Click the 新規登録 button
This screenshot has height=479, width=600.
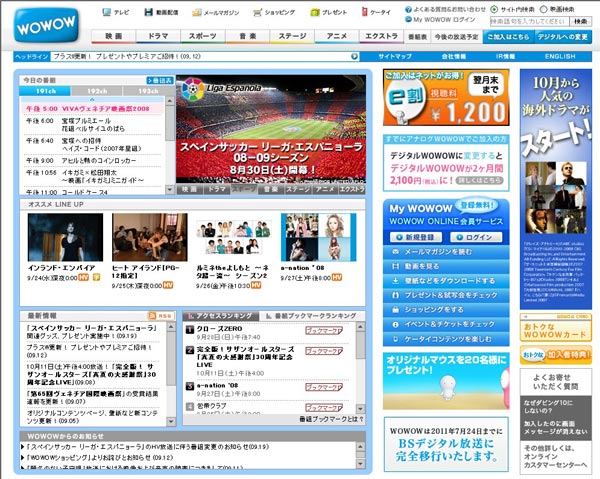click(x=414, y=237)
